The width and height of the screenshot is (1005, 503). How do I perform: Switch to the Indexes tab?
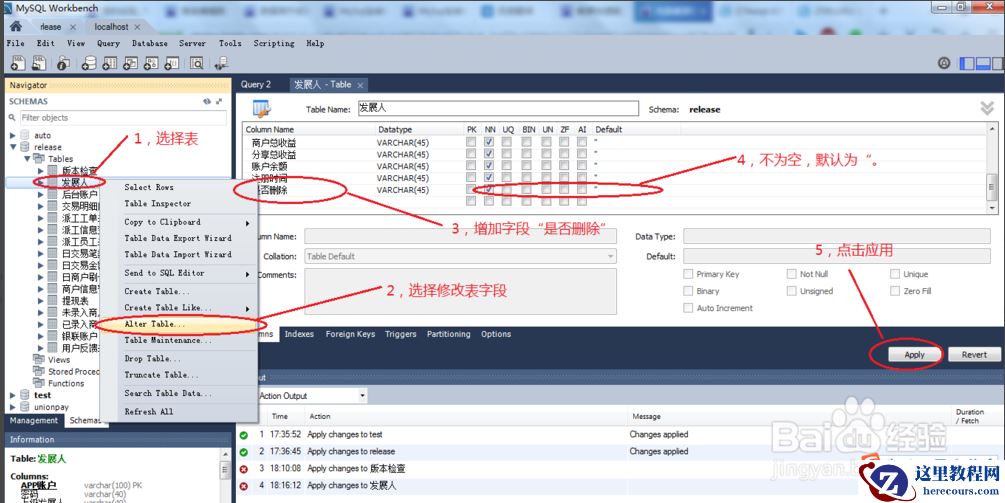click(x=299, y=334)
